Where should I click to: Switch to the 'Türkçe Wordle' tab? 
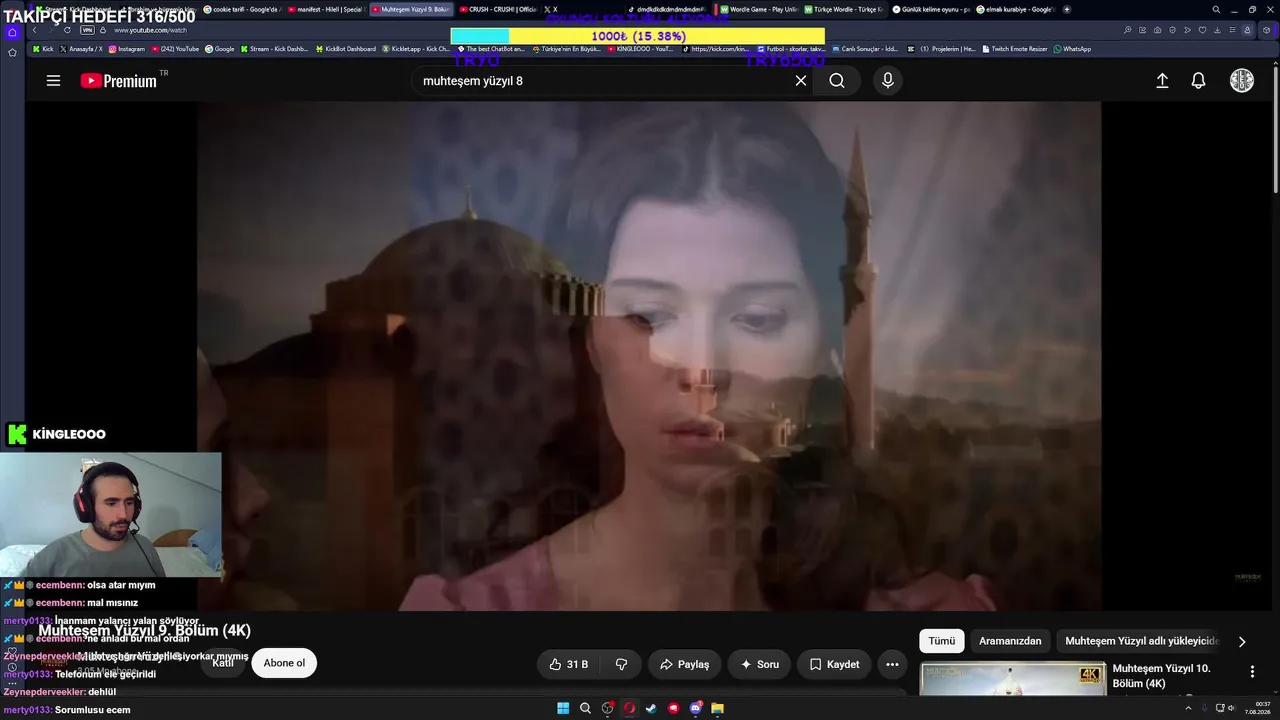click(844, 9)
